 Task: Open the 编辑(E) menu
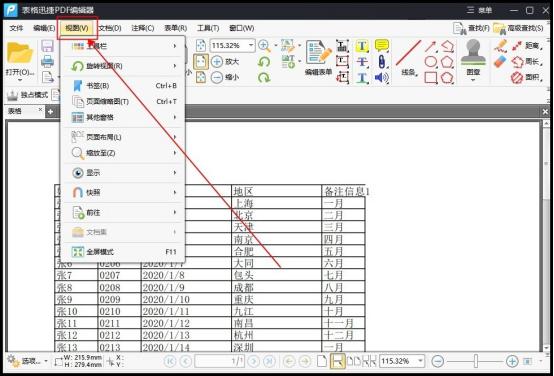click(44, 28)
